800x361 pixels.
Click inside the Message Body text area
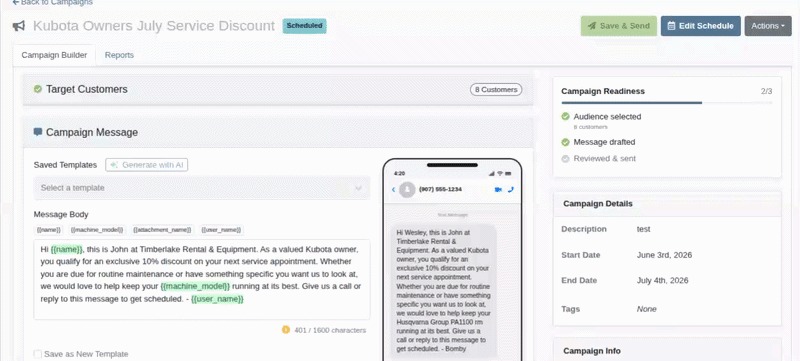coord(202,279)
